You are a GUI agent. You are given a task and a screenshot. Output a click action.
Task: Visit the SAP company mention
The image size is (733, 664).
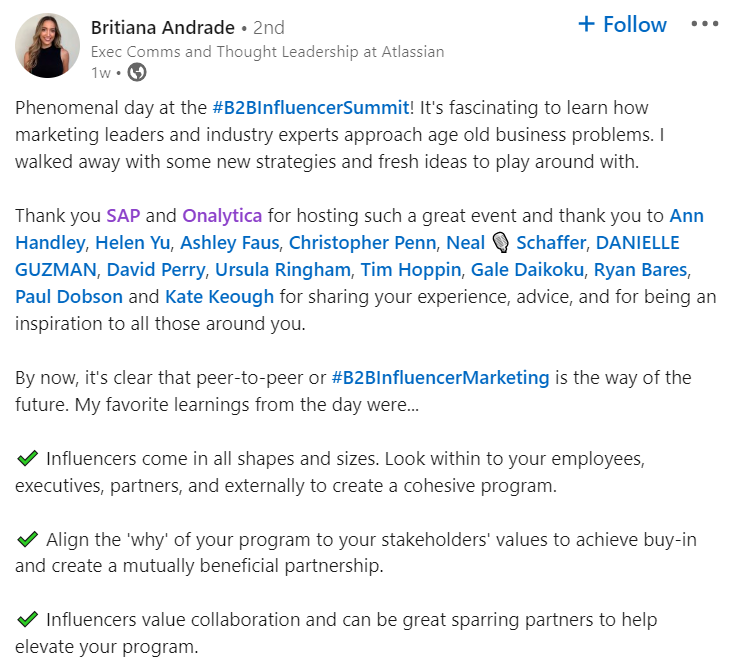[x=126, y=215]
